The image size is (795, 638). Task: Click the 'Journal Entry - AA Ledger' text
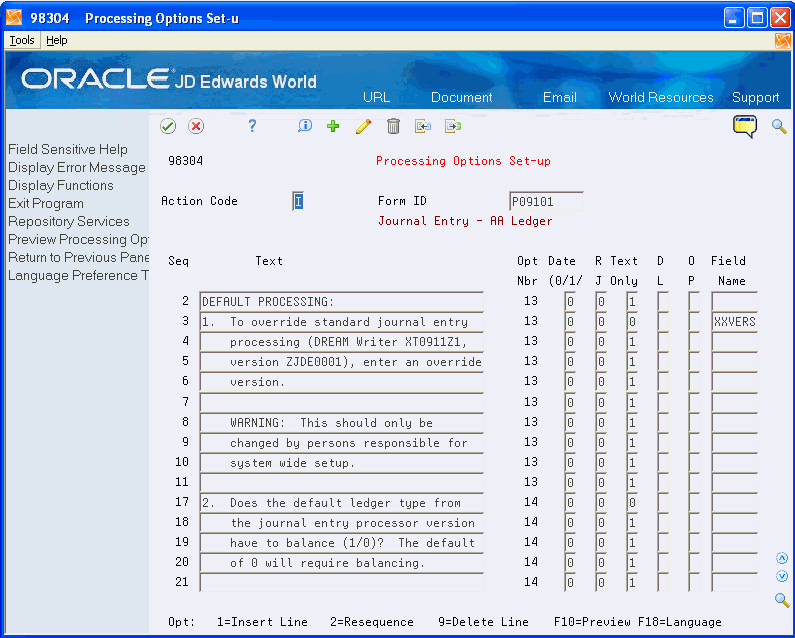[x=465, y=221]
